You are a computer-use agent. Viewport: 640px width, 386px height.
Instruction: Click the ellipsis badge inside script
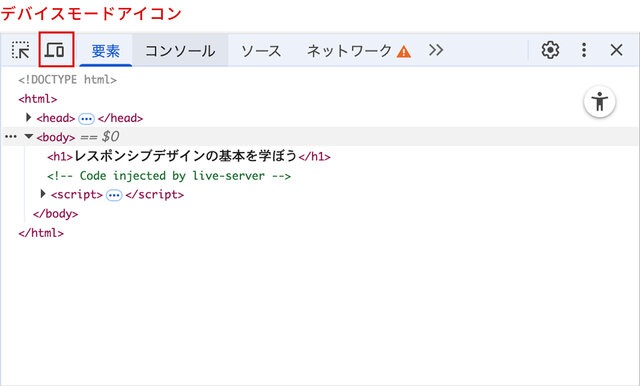point(114,195)
